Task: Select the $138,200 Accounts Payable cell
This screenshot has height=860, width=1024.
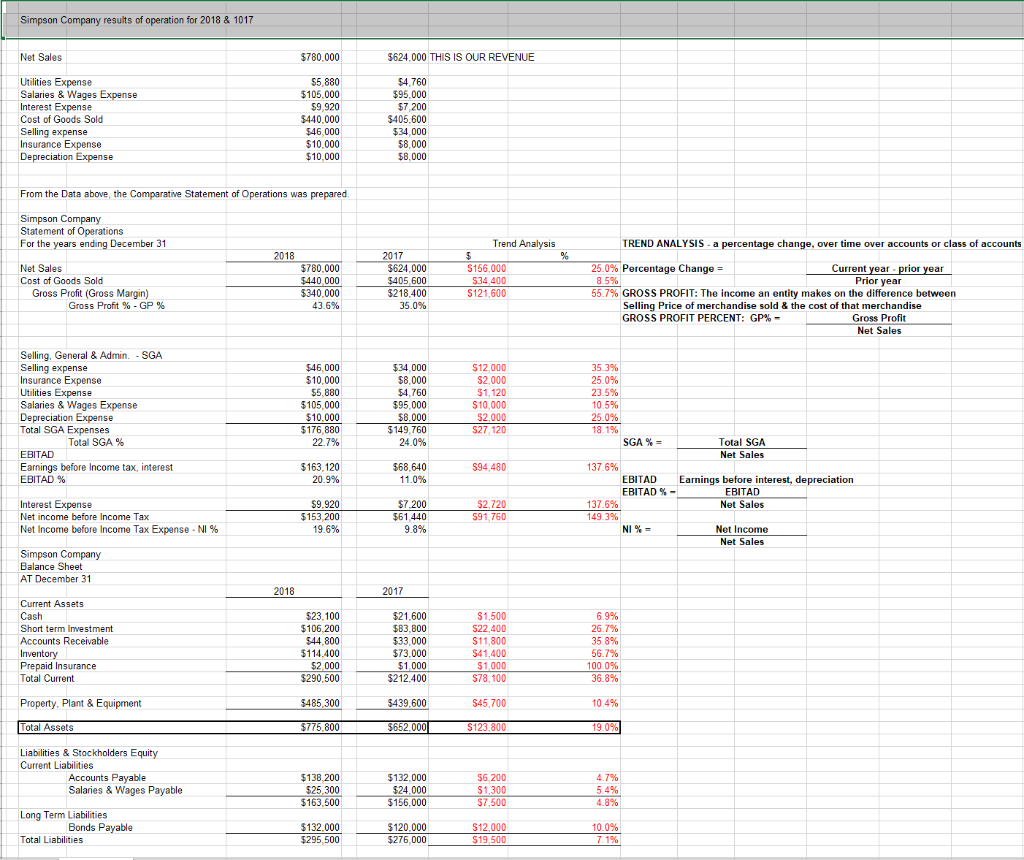Action: click(x=320, y=778)
